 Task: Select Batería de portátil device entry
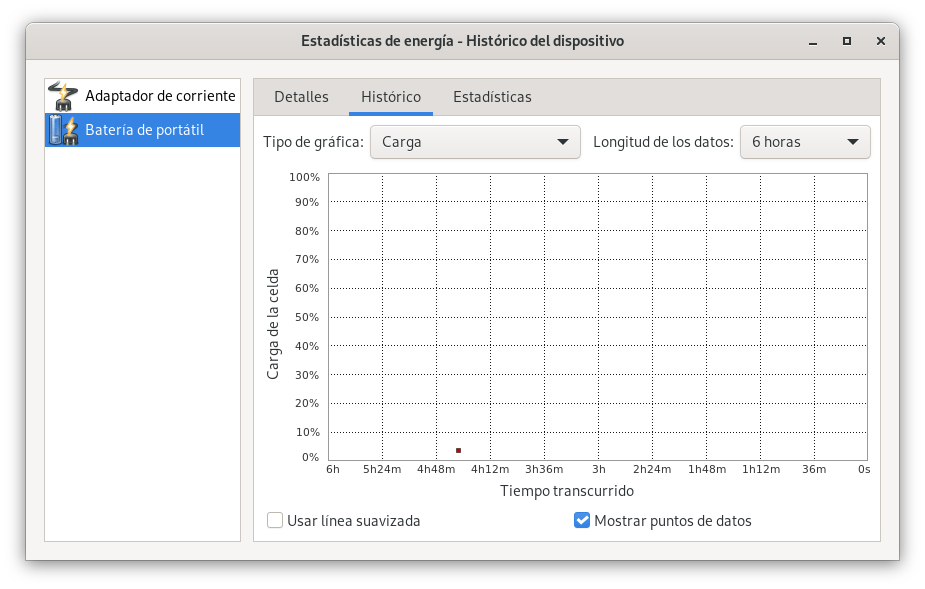coord(144,130)
